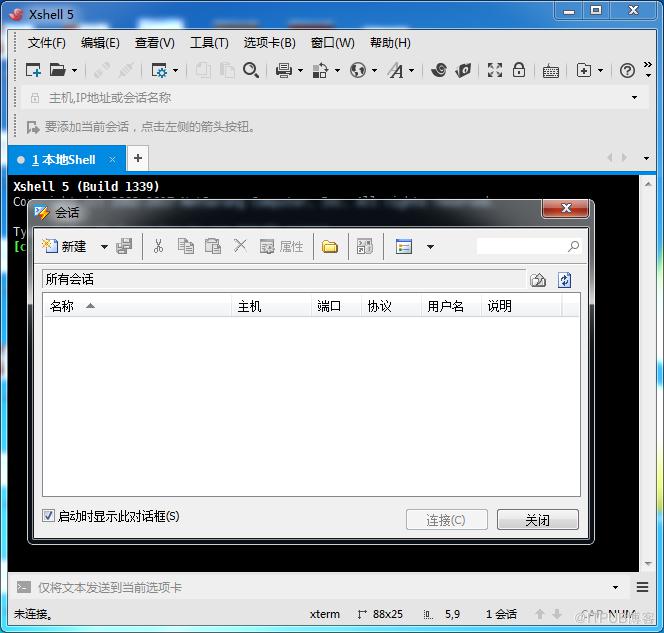Expand the properties gear dropdown arrow
Image resolution: width=664 pixels, height=633 pixels.
pyautogui.click(x=176, y=70)
